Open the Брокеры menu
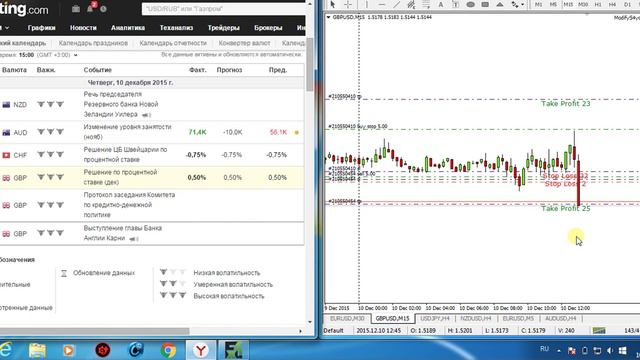This screenshot has height=360, width=640. click(268, 28)
